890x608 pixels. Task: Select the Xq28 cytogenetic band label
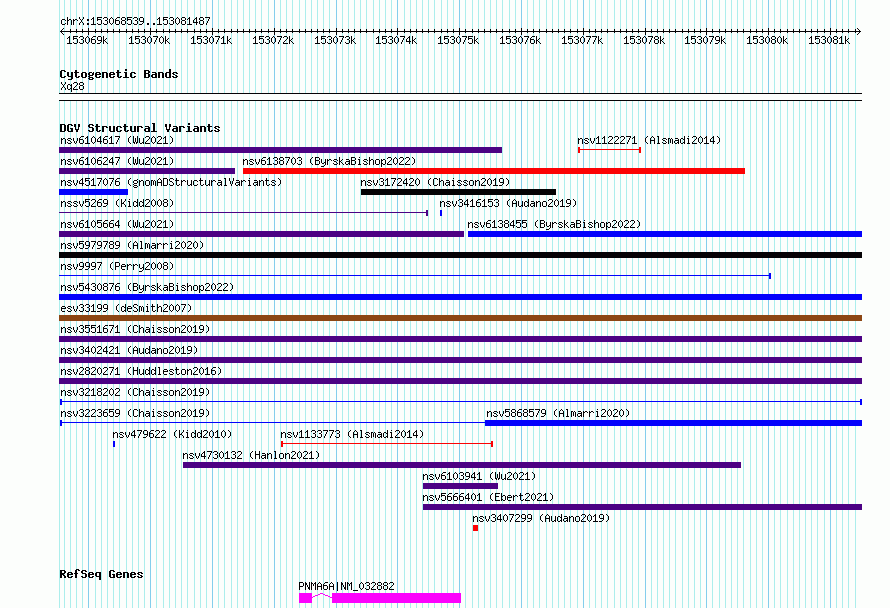72,86
